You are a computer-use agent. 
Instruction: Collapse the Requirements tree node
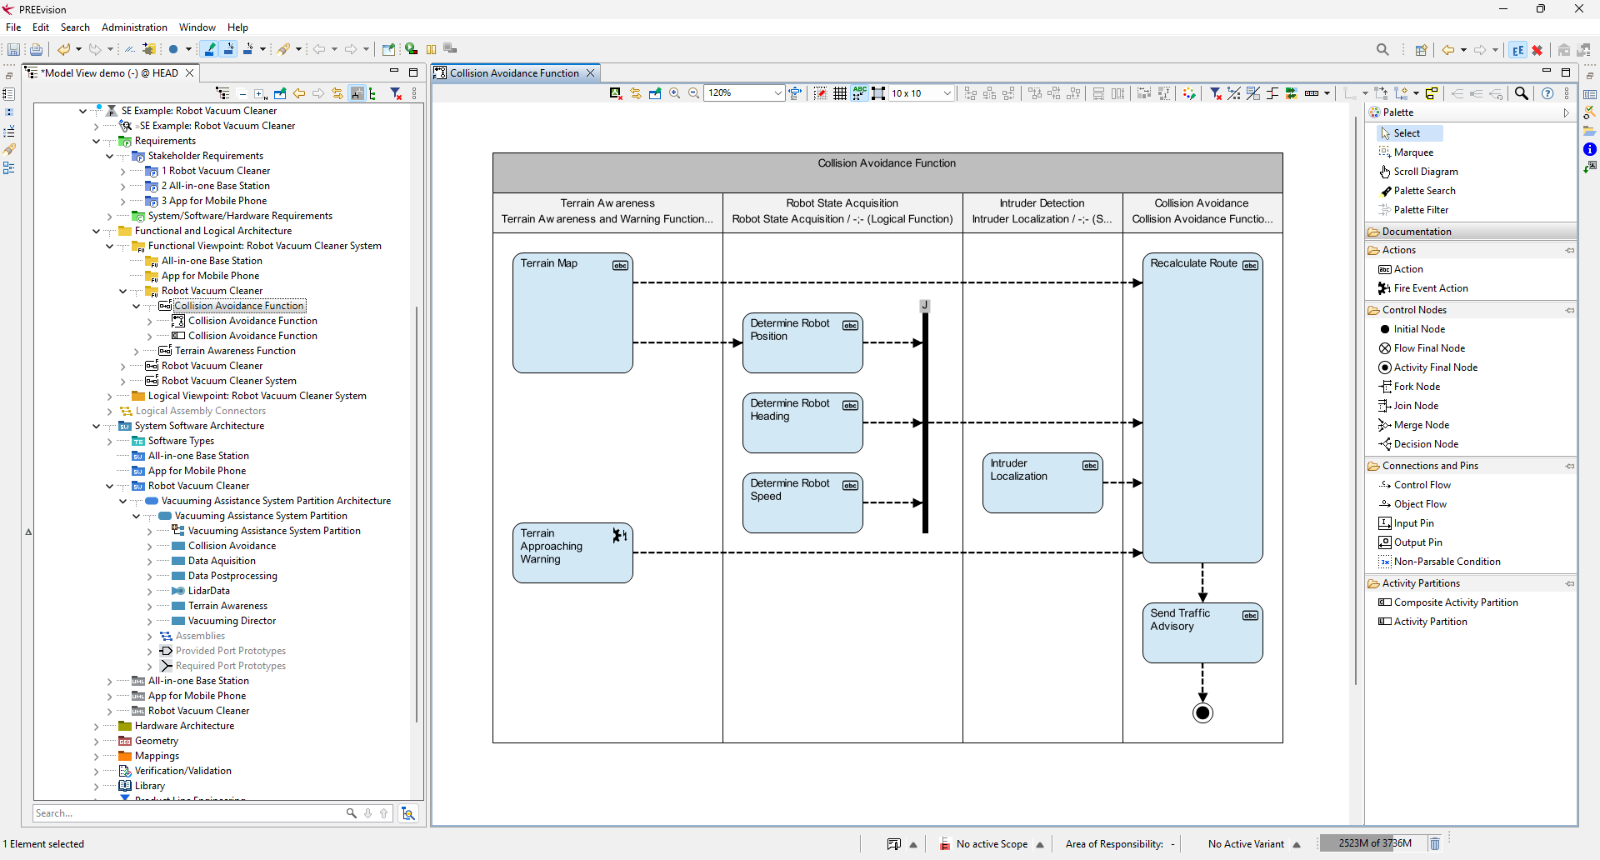point(96,141)
